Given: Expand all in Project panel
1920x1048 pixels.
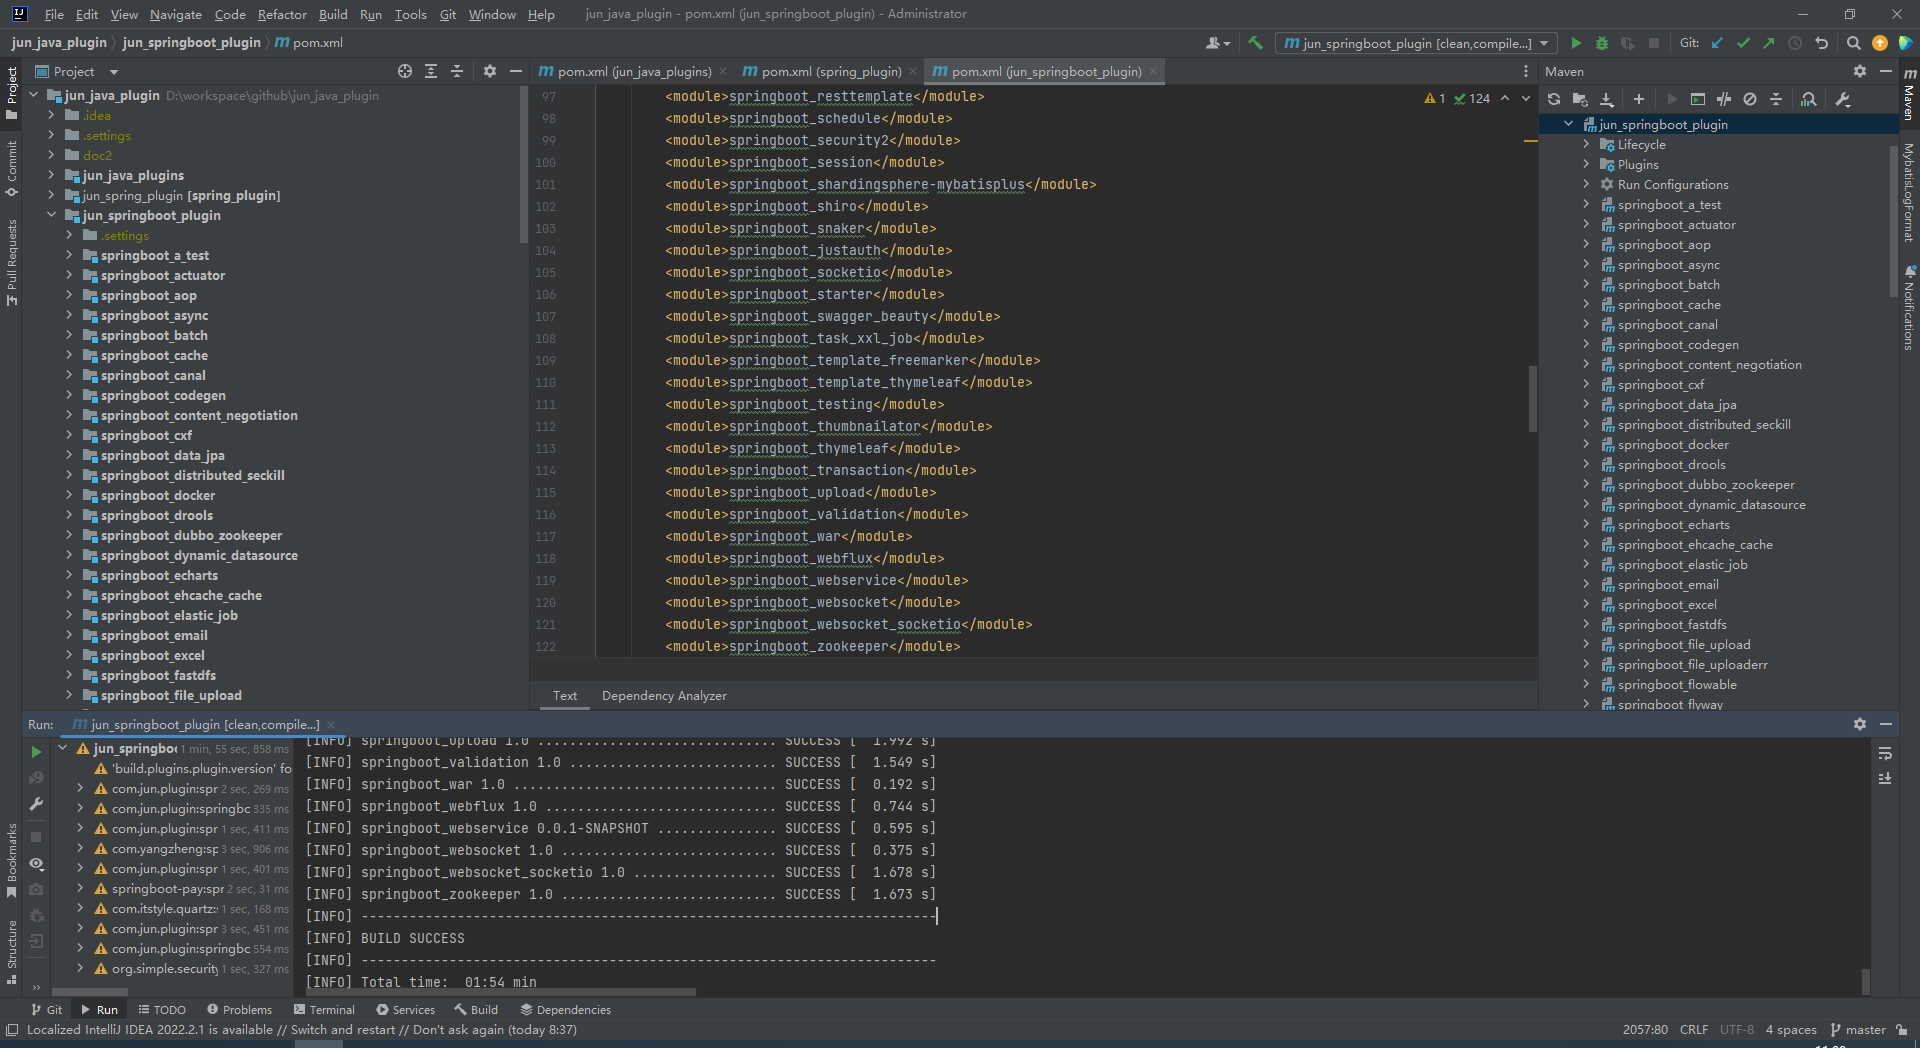Looking at the screenshot, I should pyautogui.click(x=431, y=71).
